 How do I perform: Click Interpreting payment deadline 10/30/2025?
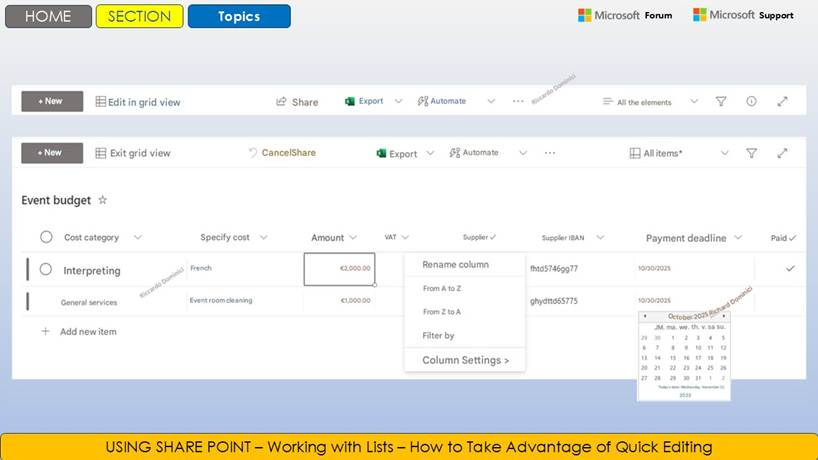[654, 268]
